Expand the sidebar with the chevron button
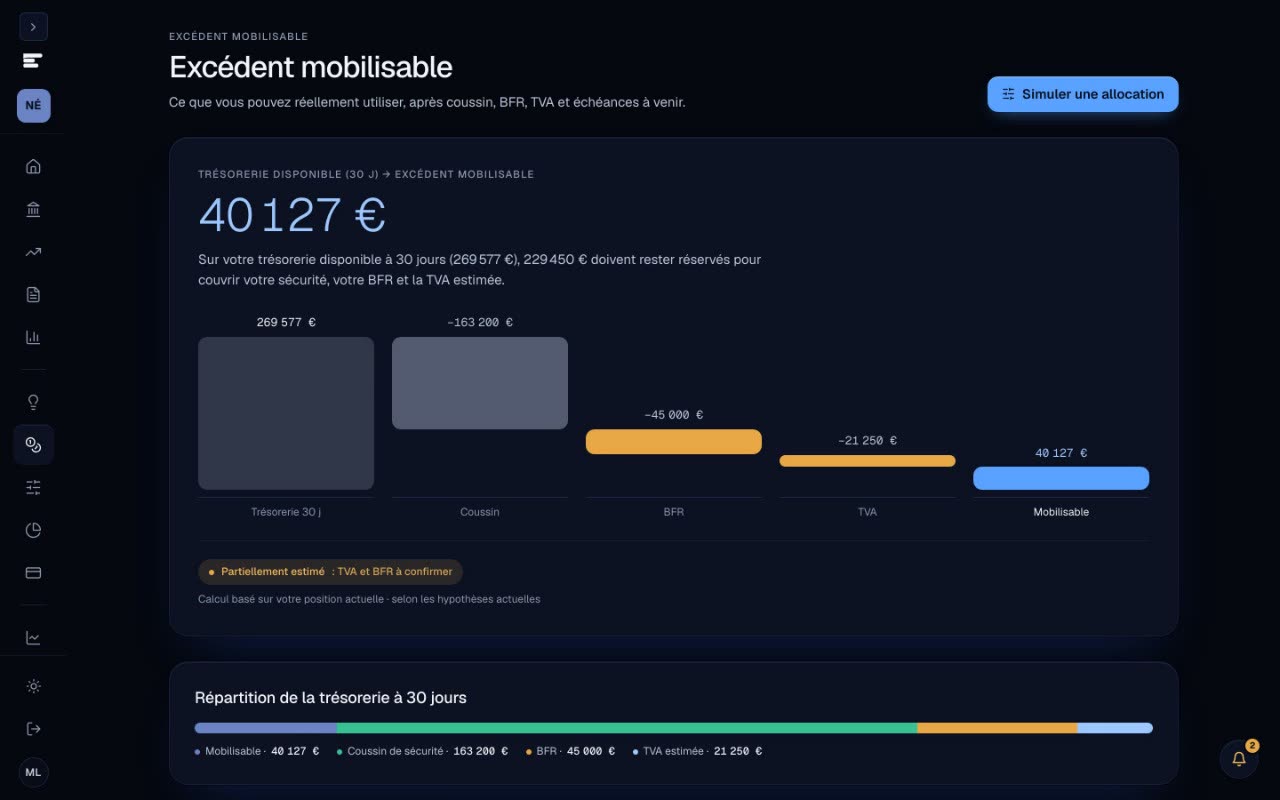Viewport: 1280px width, 800px height. [x=33, y=27]
